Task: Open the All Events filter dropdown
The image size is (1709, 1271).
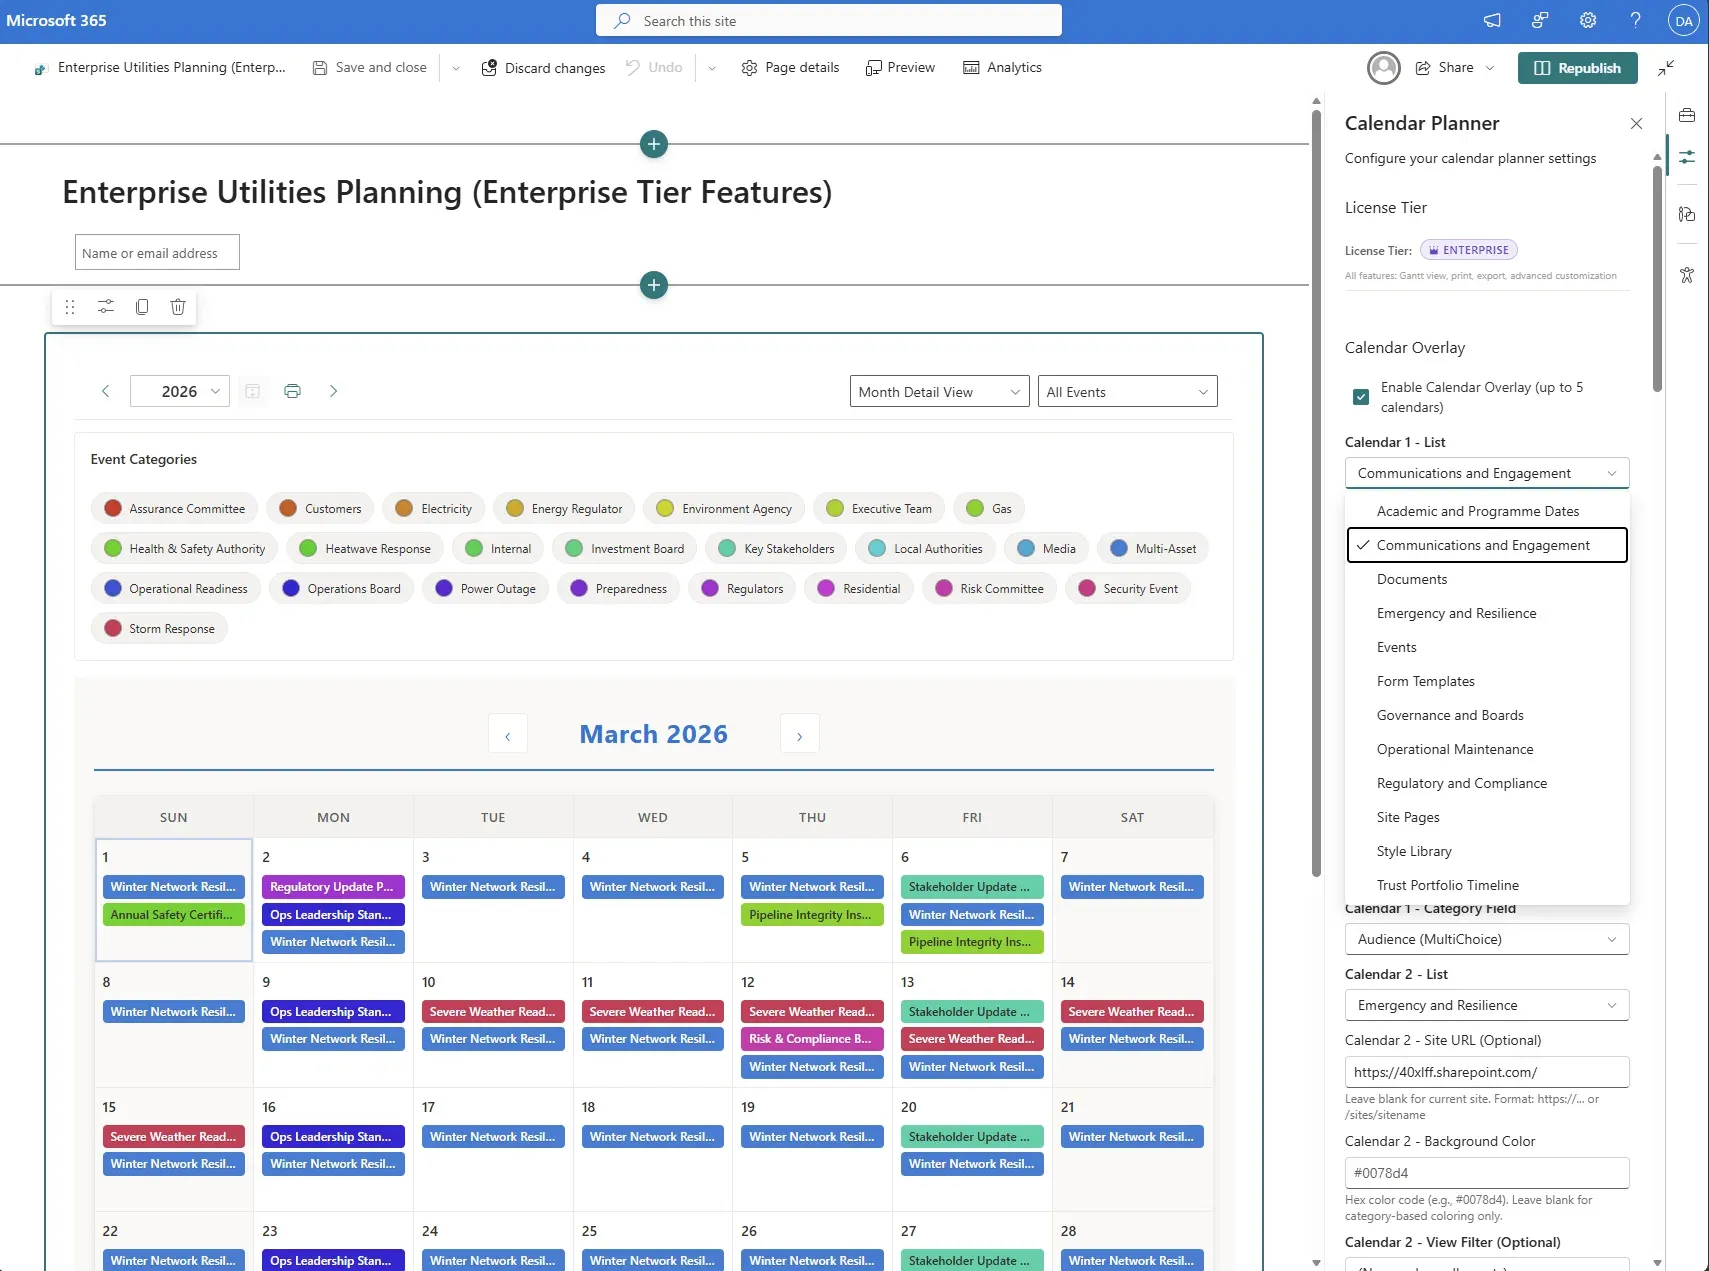Action: (1127, 391)
